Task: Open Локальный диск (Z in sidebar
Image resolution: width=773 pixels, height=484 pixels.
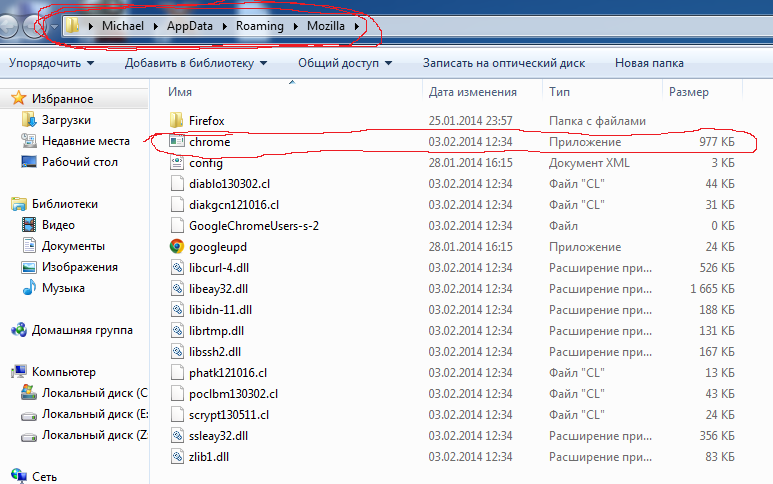Action: 95,435
